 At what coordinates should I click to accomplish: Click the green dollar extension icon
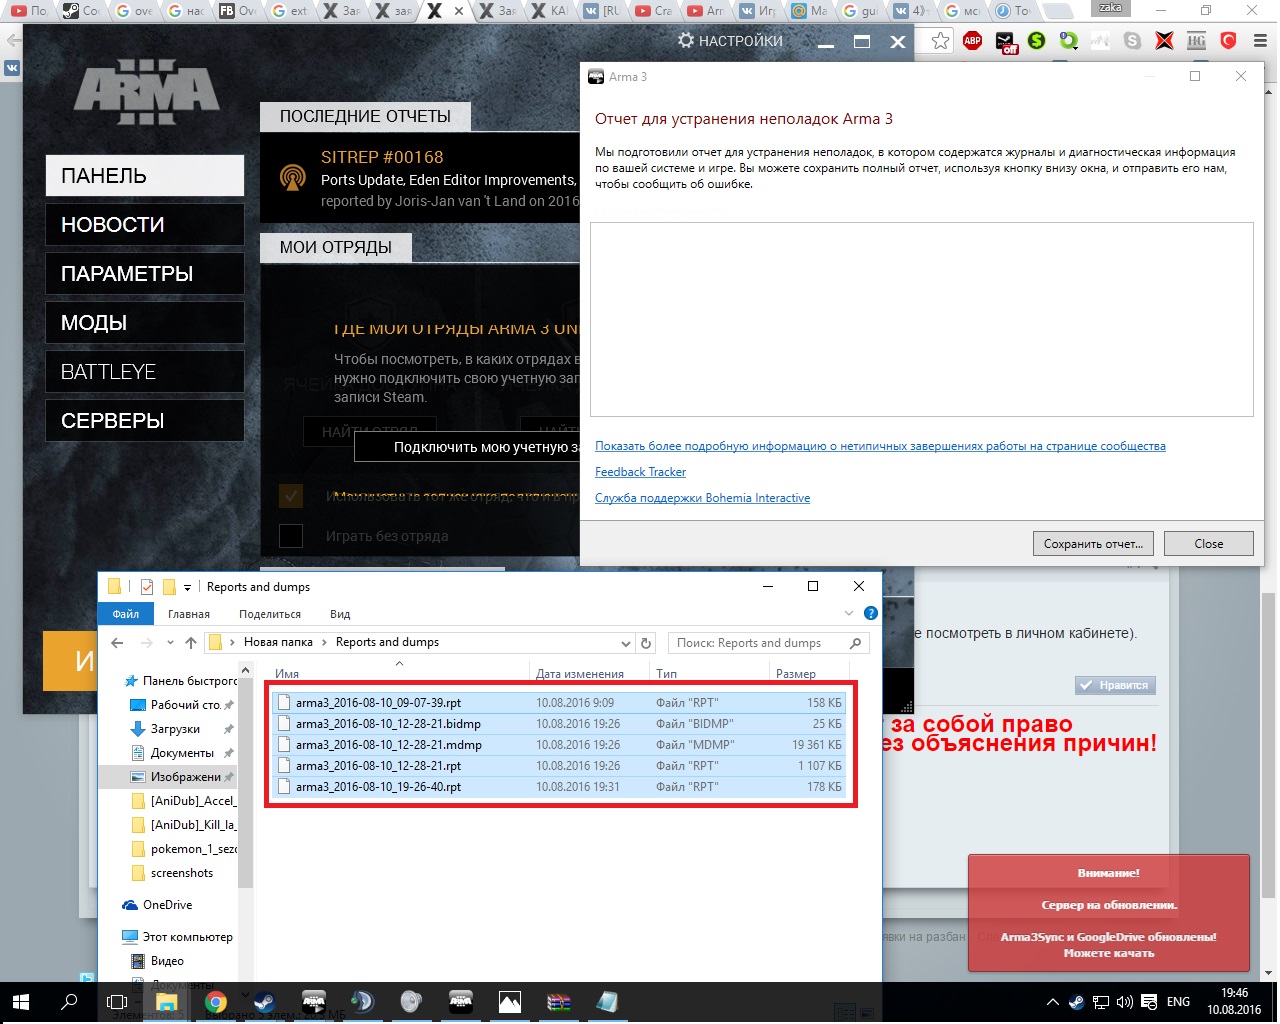coord(1037,41)
